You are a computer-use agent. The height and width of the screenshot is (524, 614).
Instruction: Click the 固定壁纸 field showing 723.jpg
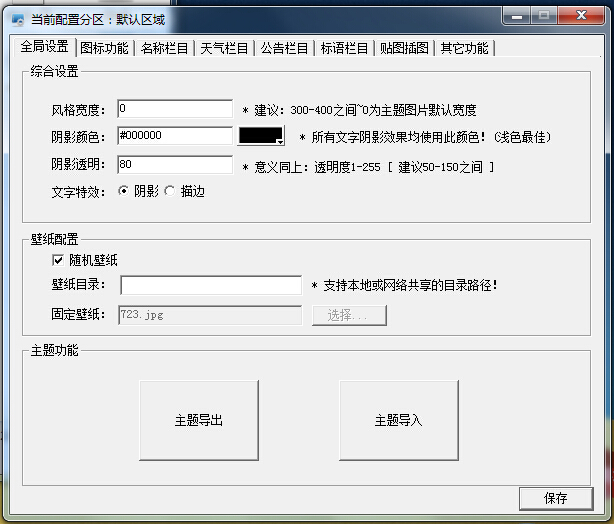(x=210, y=315)
